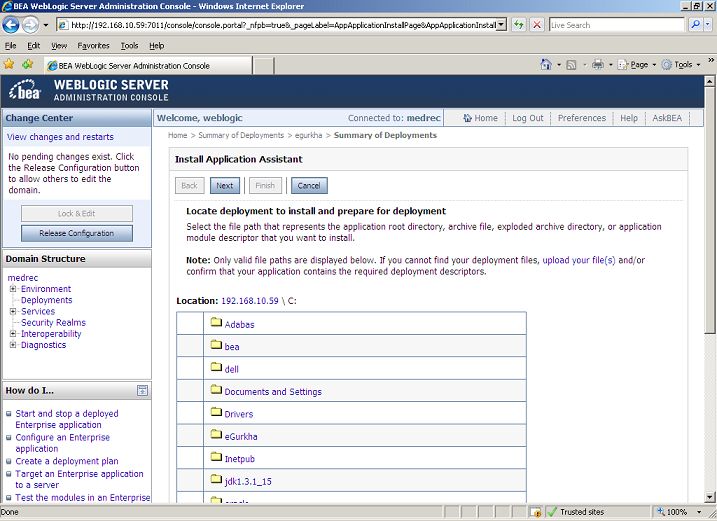
Task: Expand the Diagnostics tree node
Action: click(13, 345)
